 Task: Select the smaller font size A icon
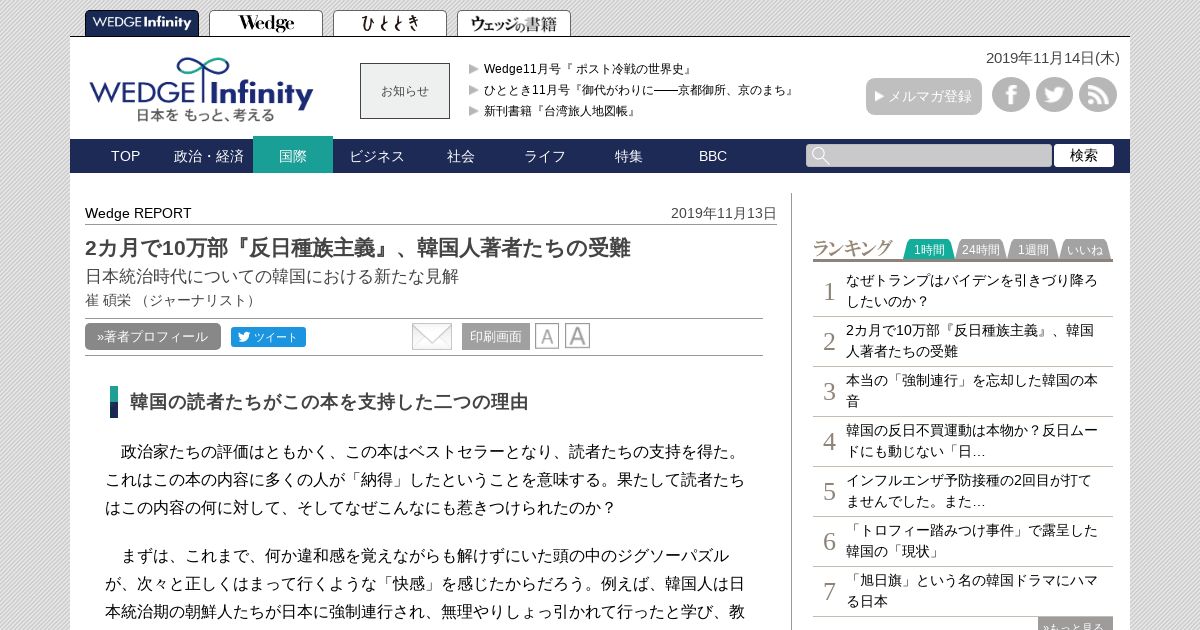point(547,336)
